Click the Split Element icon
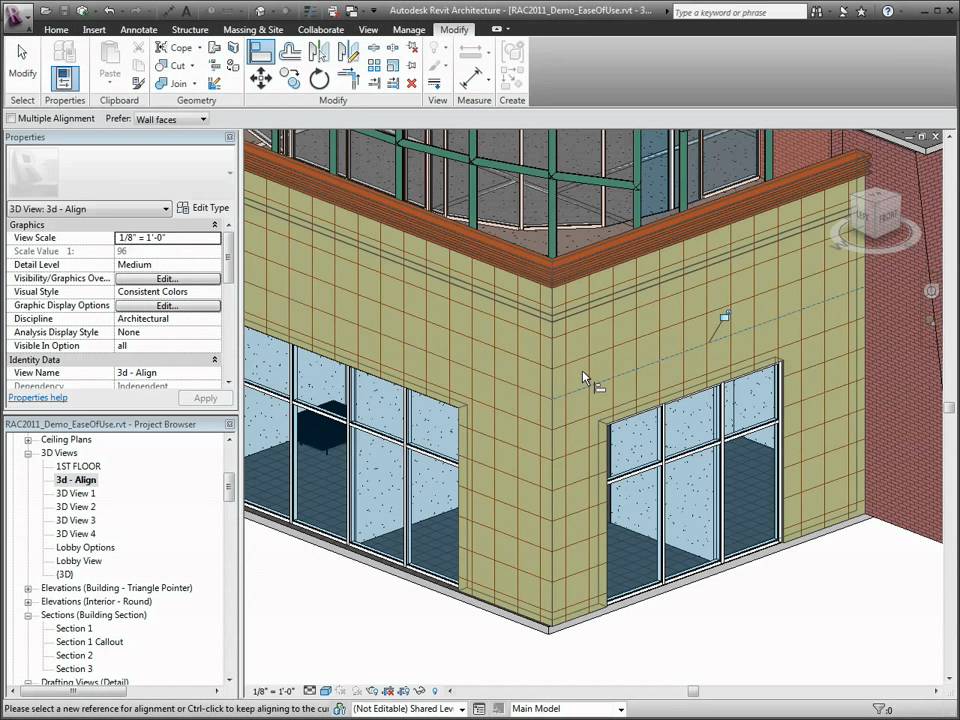Image resolution: width=960 pixels, height=720 pixels. point(374,47)
